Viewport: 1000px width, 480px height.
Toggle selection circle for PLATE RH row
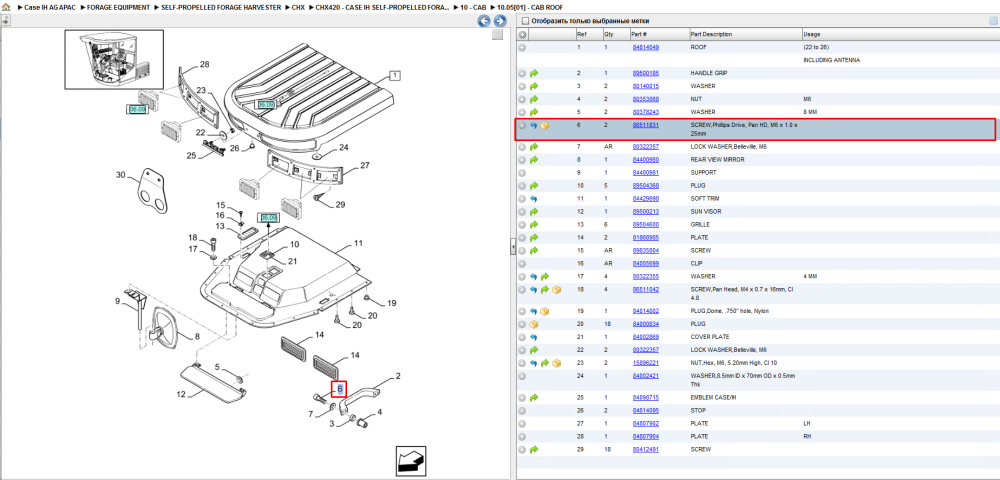(x=522, y=437)
